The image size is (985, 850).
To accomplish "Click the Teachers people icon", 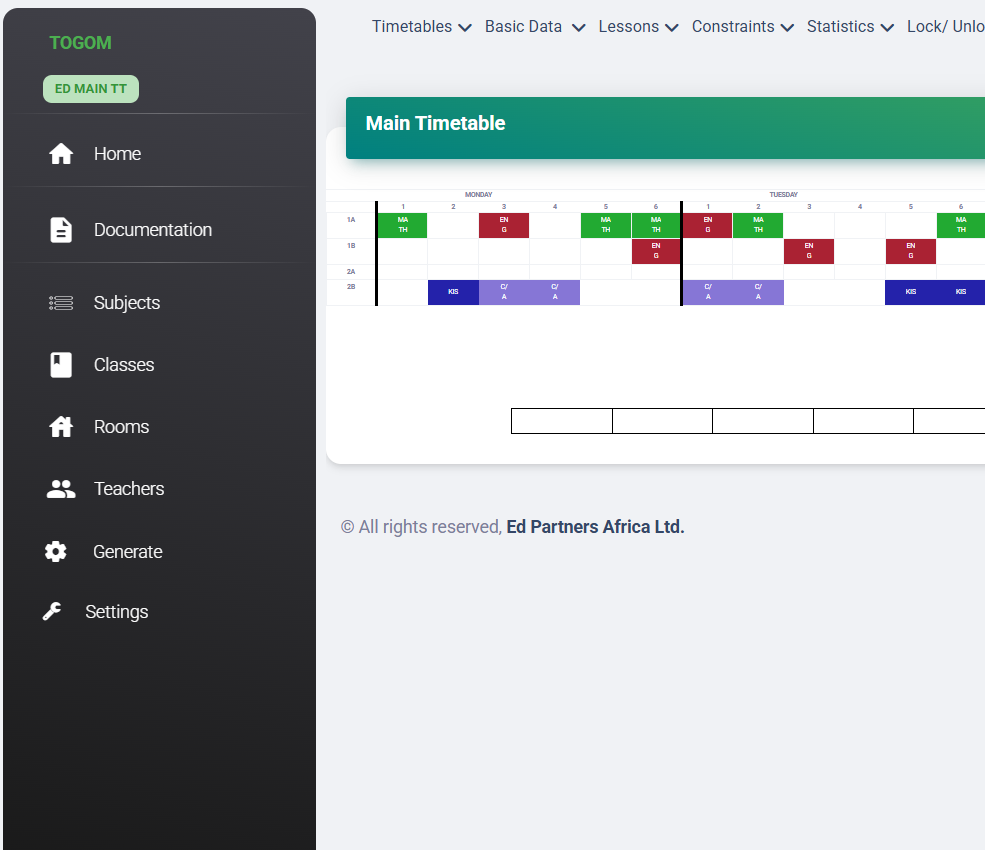I will pos(60,488).
